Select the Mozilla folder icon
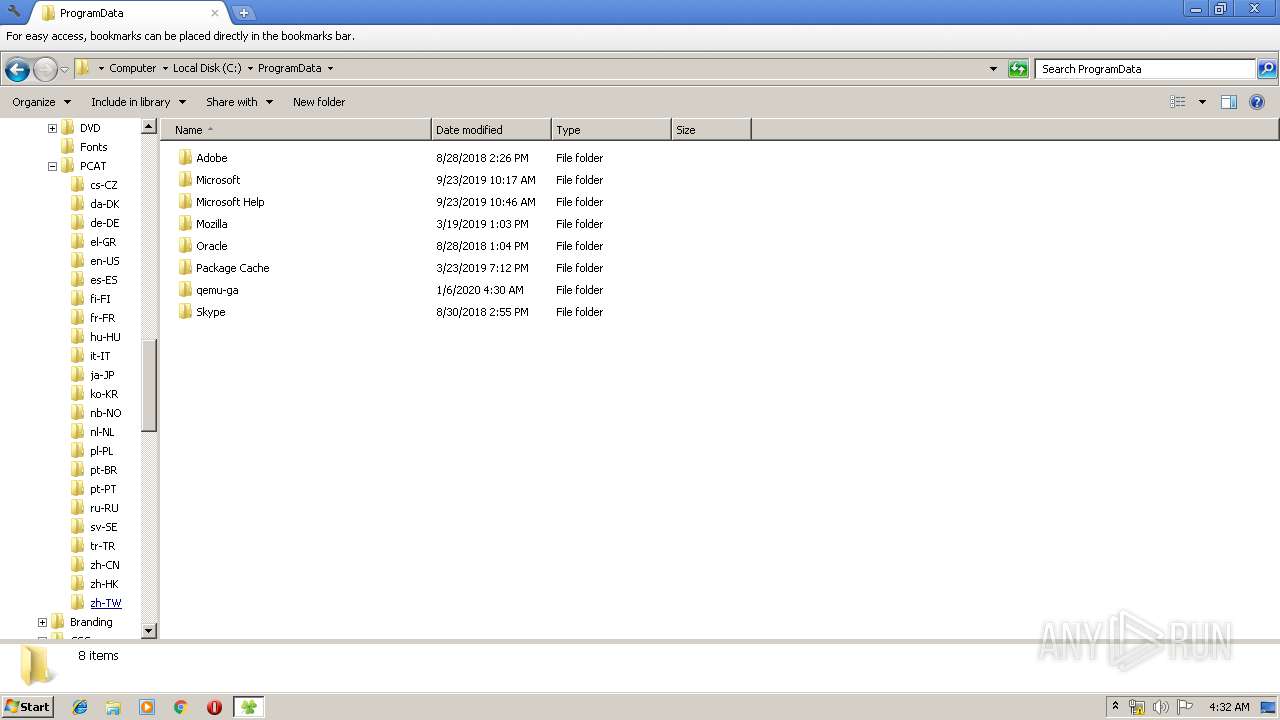 pos(185,224)
